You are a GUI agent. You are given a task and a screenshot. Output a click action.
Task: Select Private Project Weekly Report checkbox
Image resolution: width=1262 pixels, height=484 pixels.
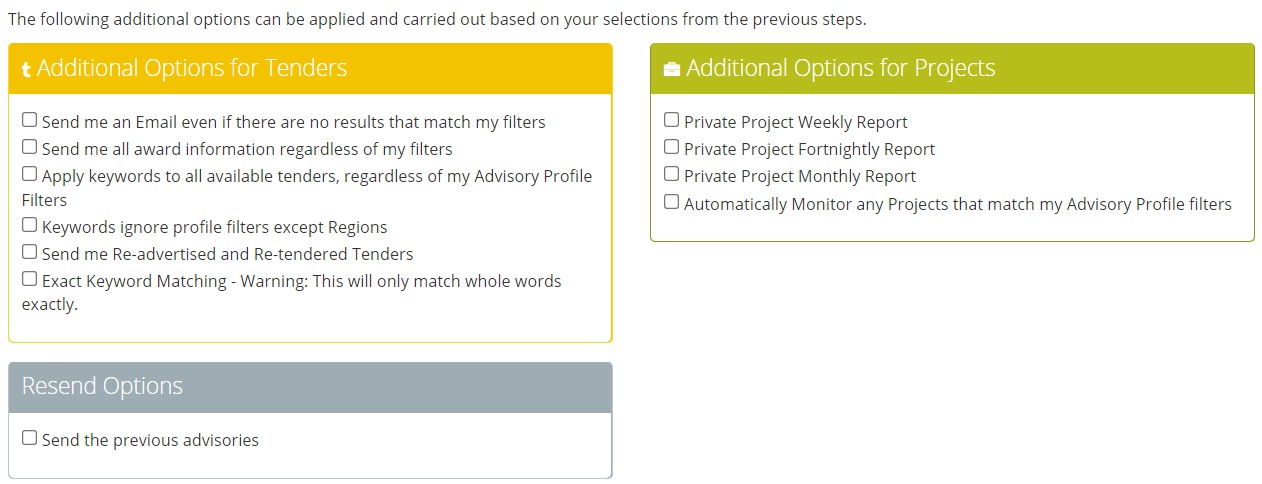click(672, 120)
